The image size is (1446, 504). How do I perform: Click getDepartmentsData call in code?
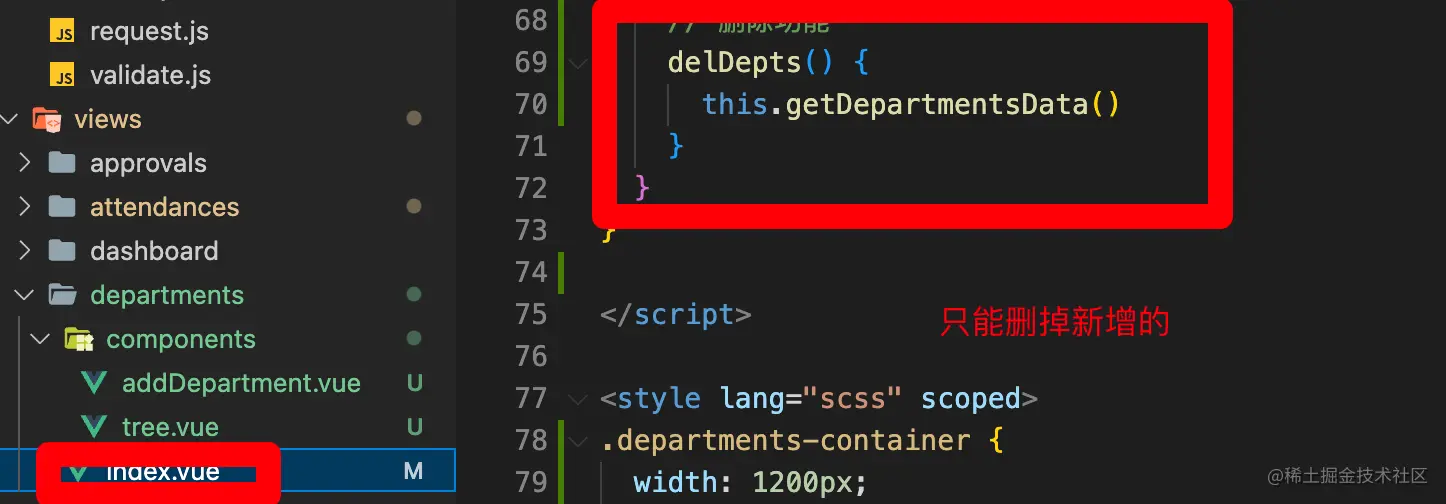pyautogui.click(x=936, y=104)
